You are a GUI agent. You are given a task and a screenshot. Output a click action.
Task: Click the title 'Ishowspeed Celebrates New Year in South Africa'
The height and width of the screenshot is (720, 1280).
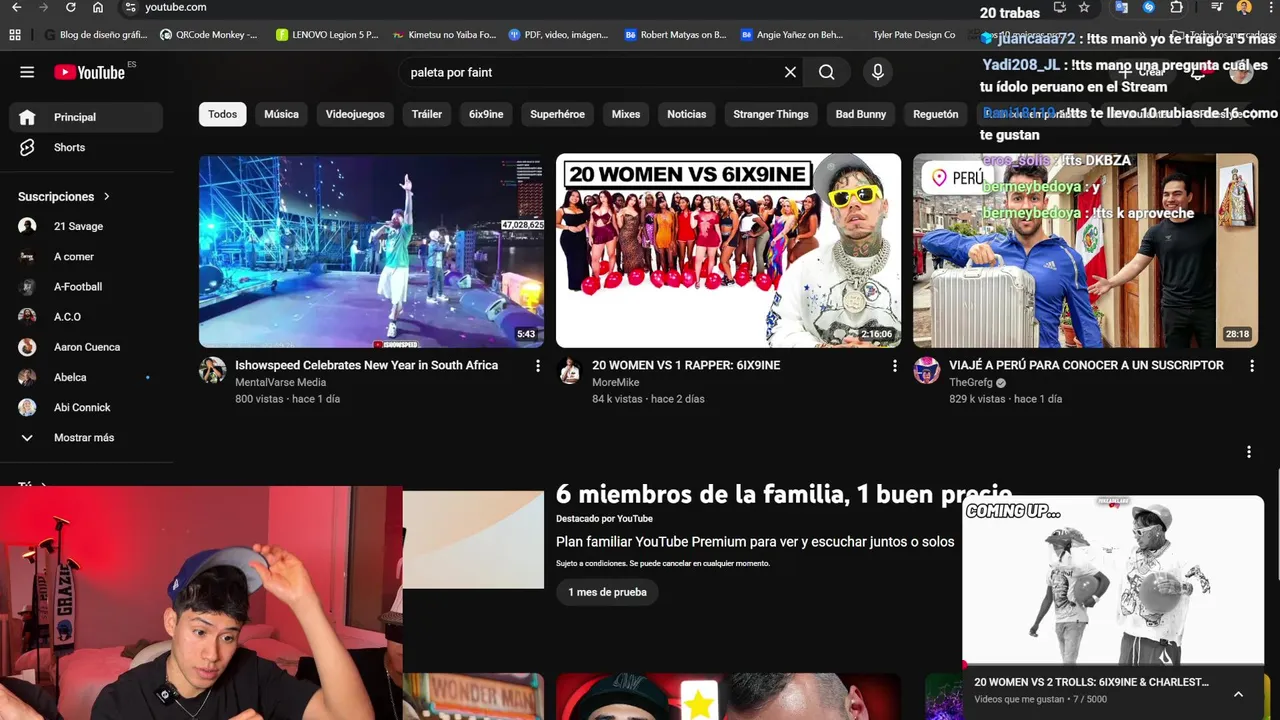pyautogui.click(x=366, y=365)
